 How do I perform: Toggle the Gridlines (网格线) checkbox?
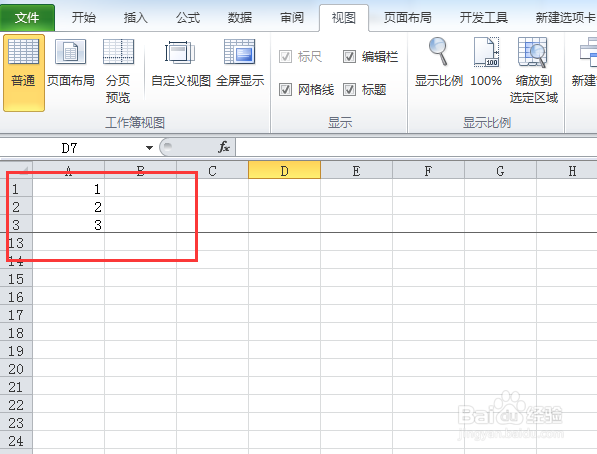[285, 90]
